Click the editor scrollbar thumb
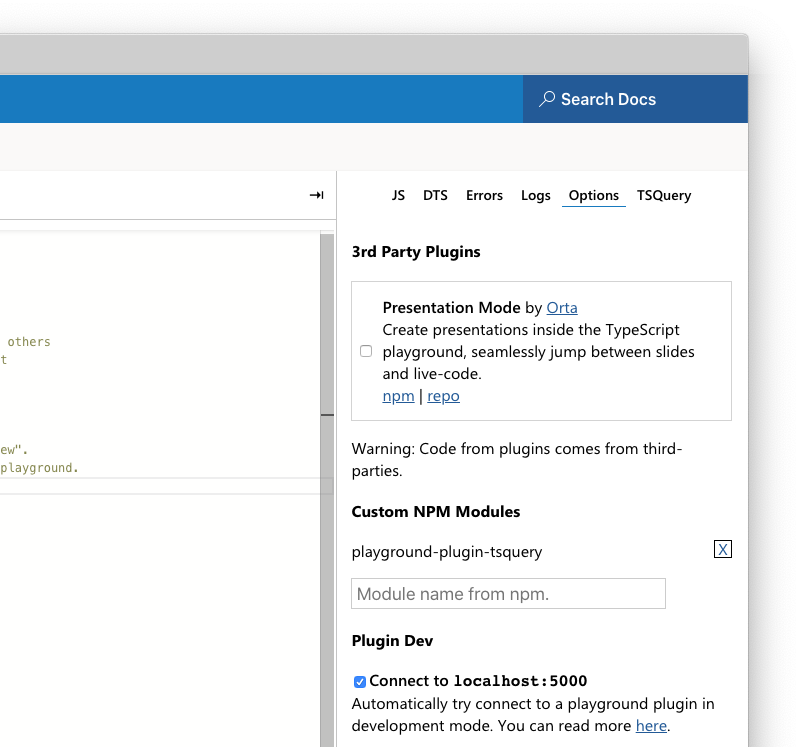800x747 pixels. (x=326, y=320)
